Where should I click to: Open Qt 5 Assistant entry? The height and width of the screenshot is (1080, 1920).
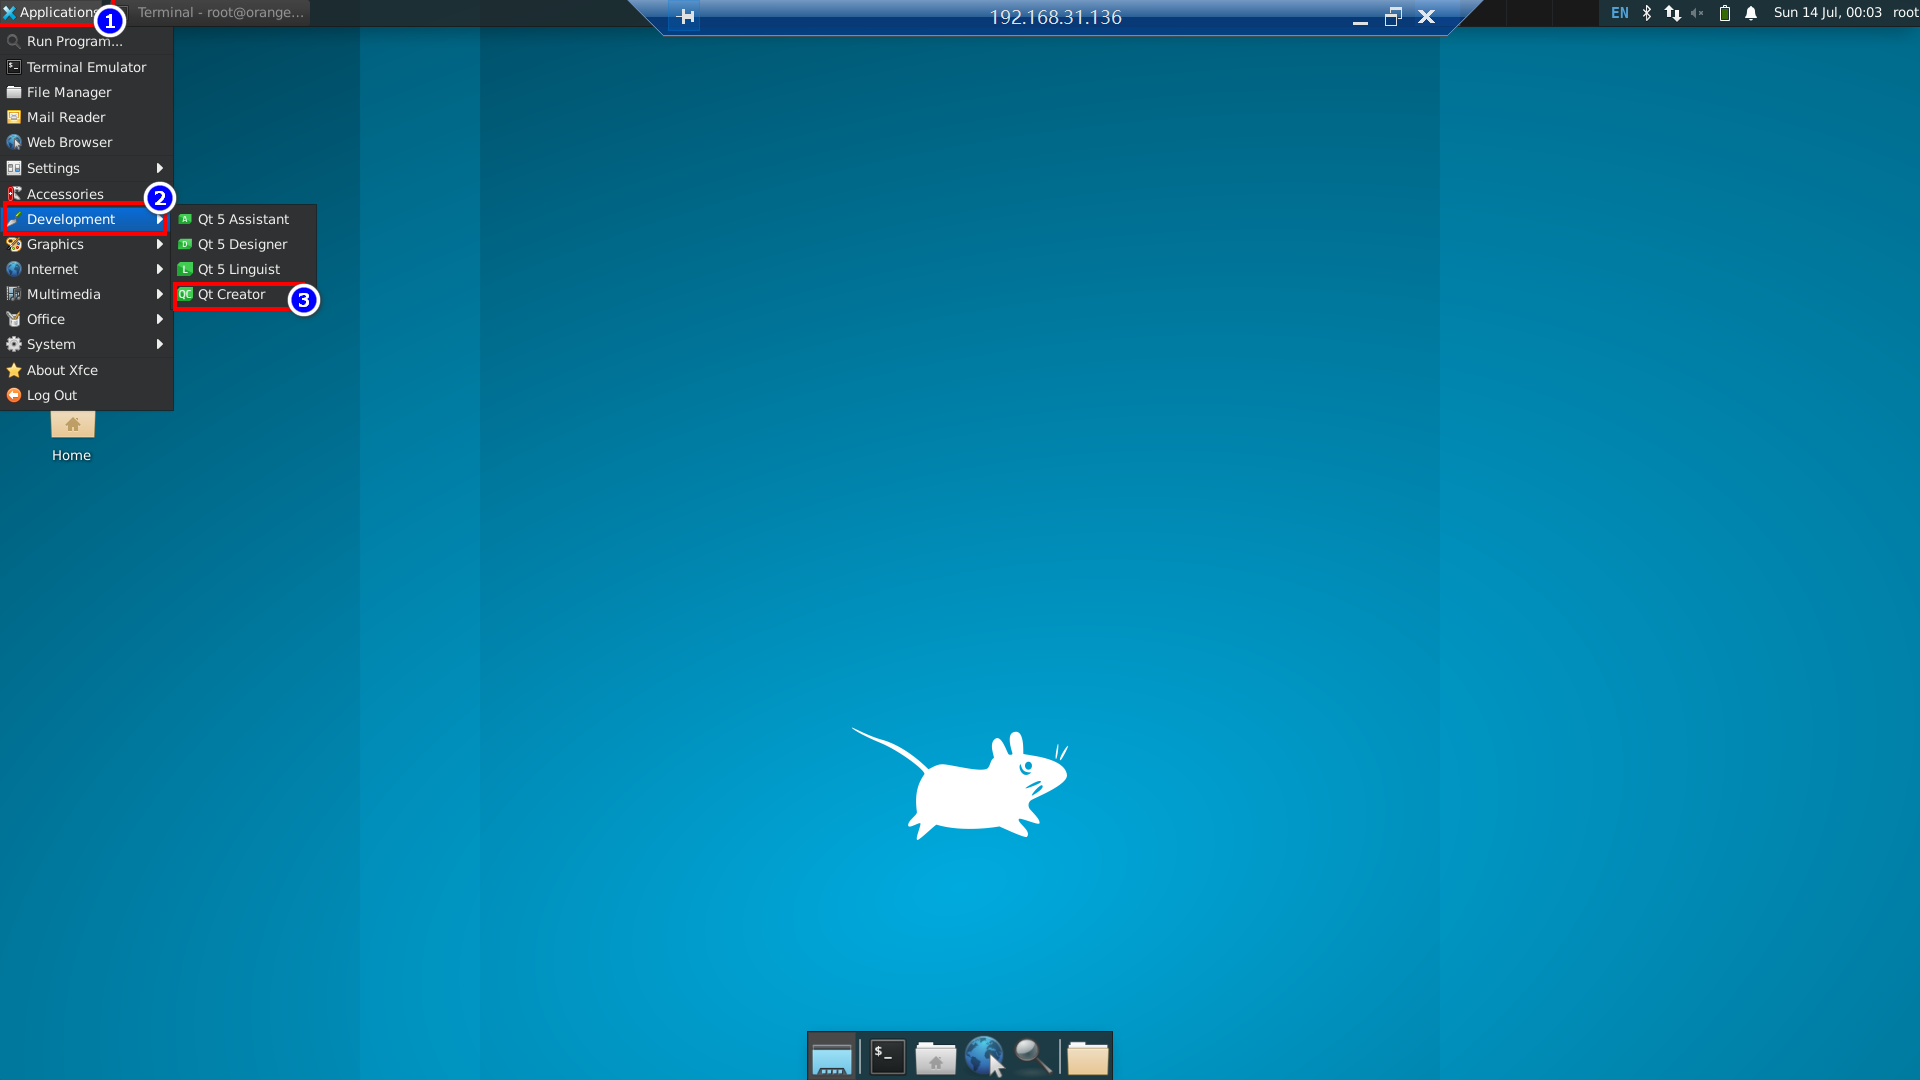coord(243,220)
